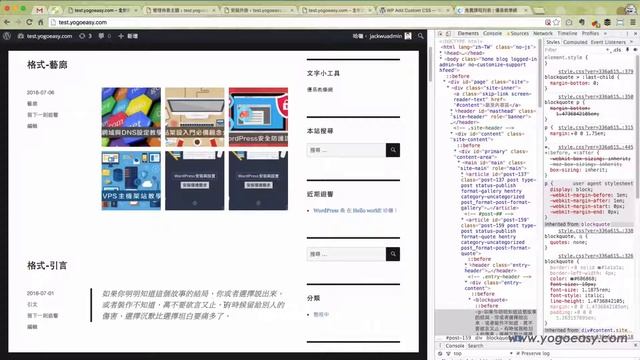The width and height of the screenshot is (640, 360).
Task: Click the jackwuadmin avatar image
Action: [408, 36]
